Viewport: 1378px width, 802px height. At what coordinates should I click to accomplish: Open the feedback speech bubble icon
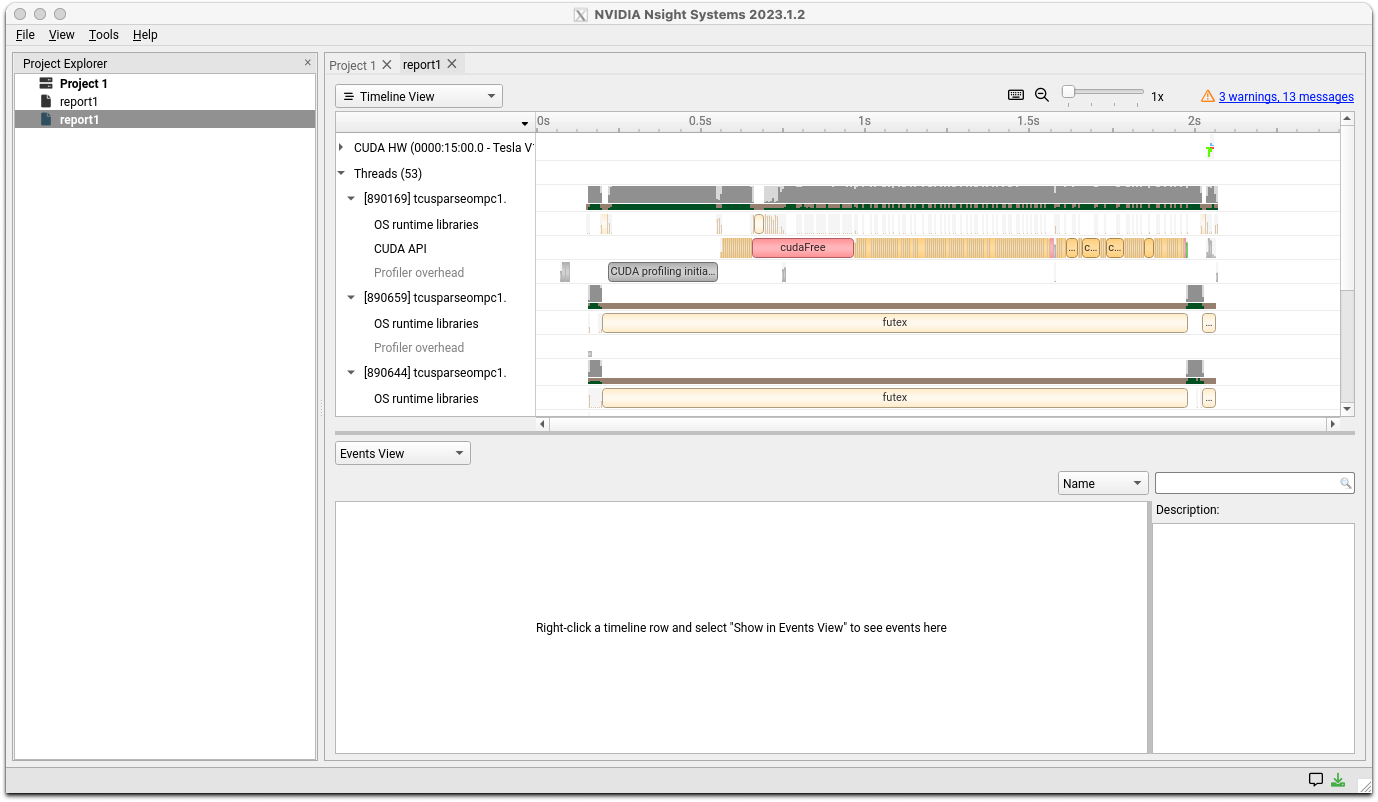coord(1316,780)
